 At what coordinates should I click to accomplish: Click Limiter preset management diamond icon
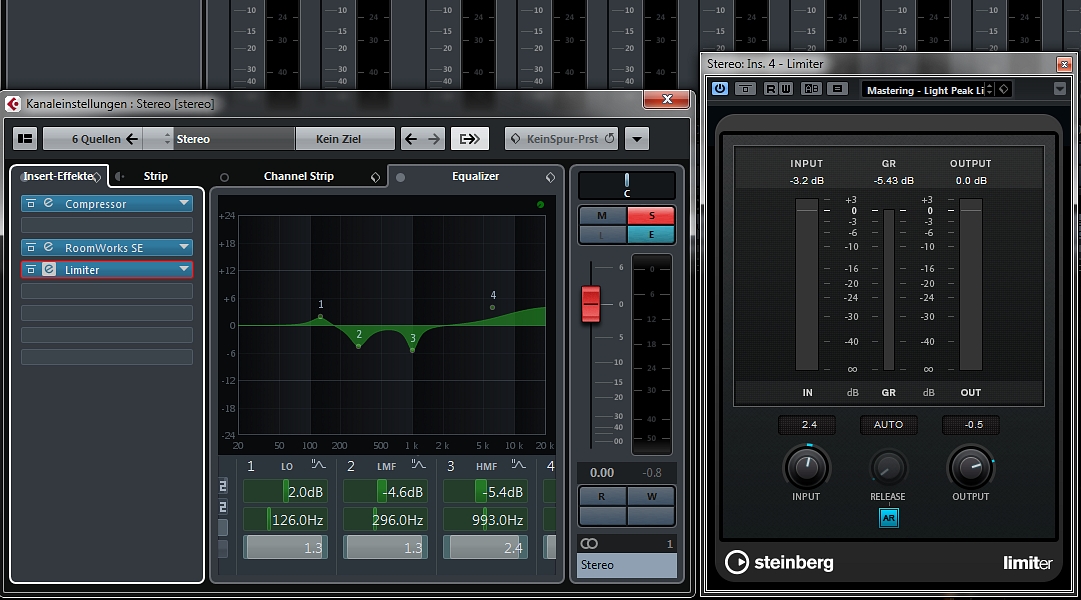[x=1004, y=89]
